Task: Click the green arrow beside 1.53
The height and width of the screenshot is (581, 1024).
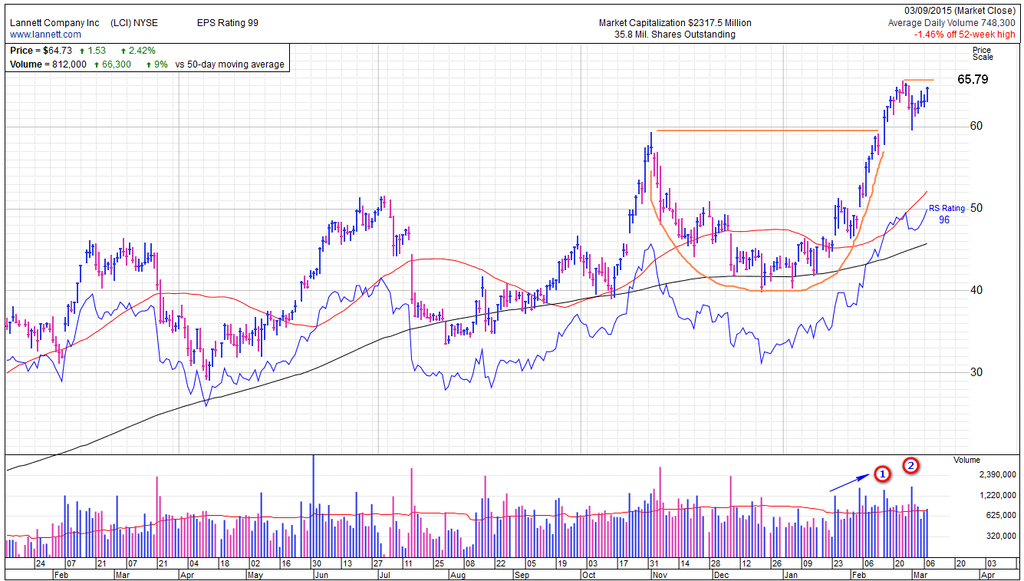Action: (82, 51)
